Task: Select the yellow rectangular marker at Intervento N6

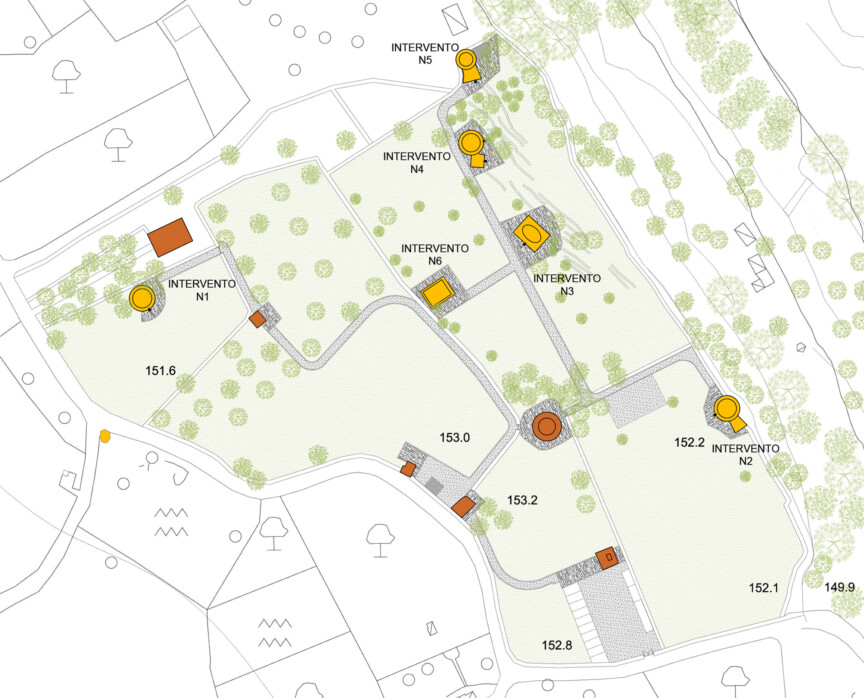Action: (x=438, y=293)
